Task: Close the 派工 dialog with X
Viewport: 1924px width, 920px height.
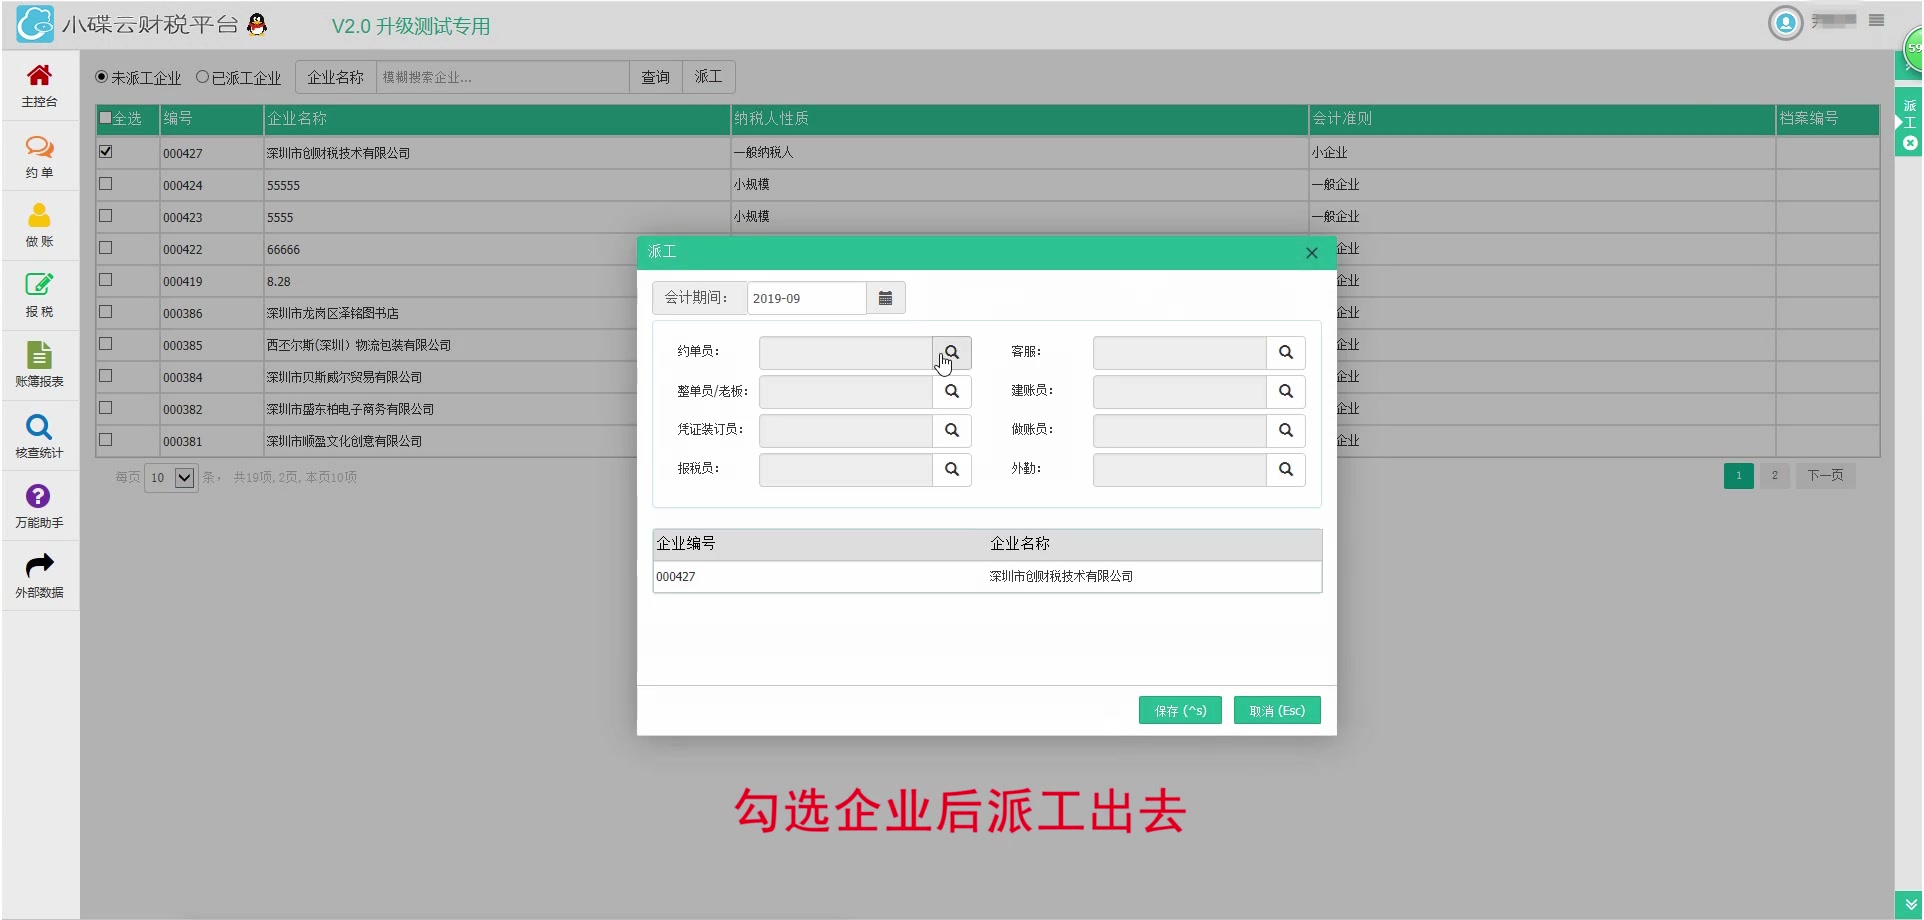Action: tap(1311, 253)
